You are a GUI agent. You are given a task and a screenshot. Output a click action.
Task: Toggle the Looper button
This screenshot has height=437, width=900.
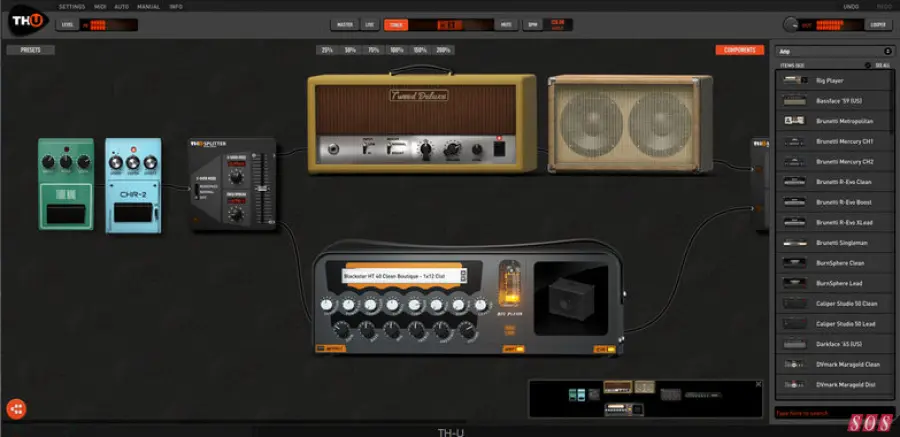877,25
